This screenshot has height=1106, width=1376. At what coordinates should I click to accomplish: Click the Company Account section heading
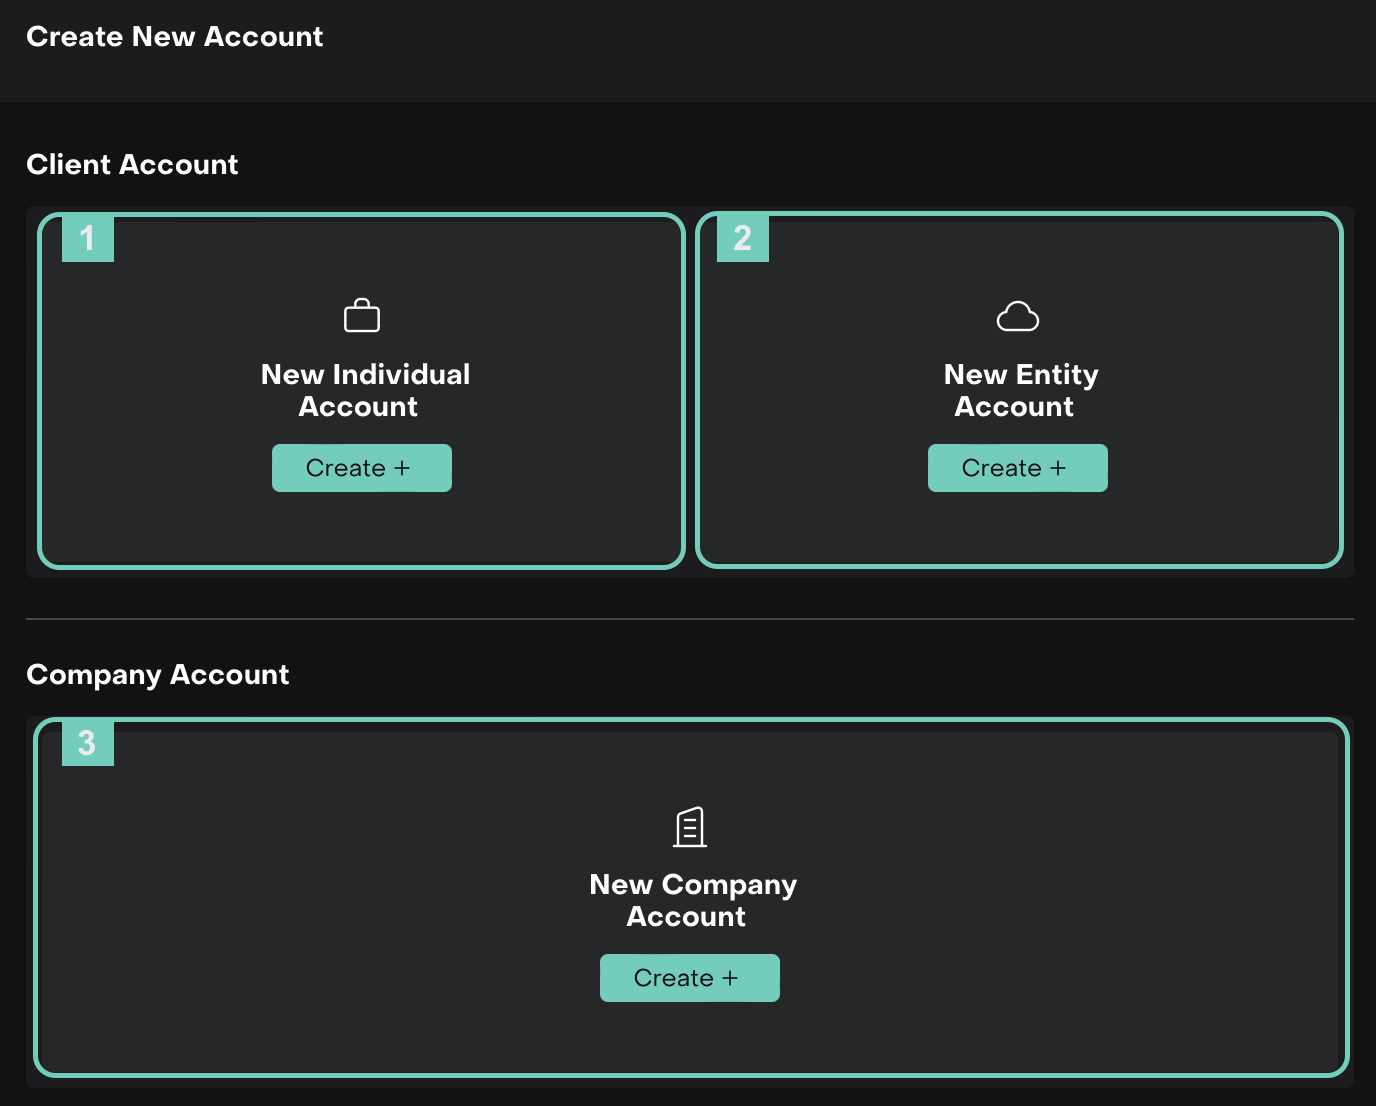[157, 675]
